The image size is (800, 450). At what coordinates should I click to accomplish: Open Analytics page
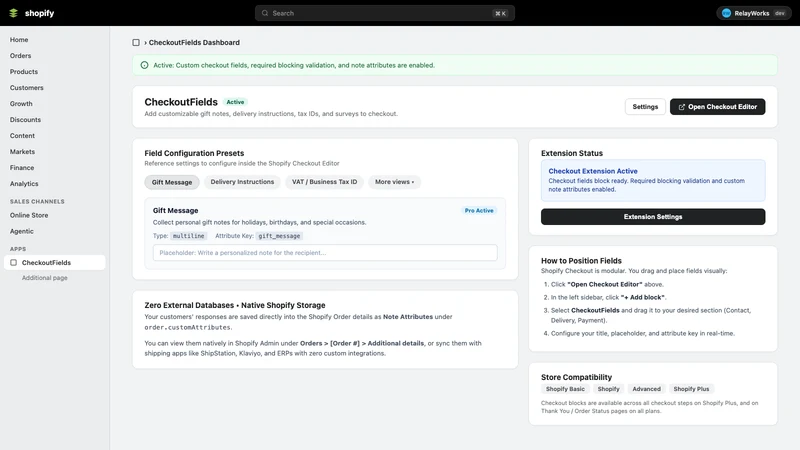pos(23,184)
